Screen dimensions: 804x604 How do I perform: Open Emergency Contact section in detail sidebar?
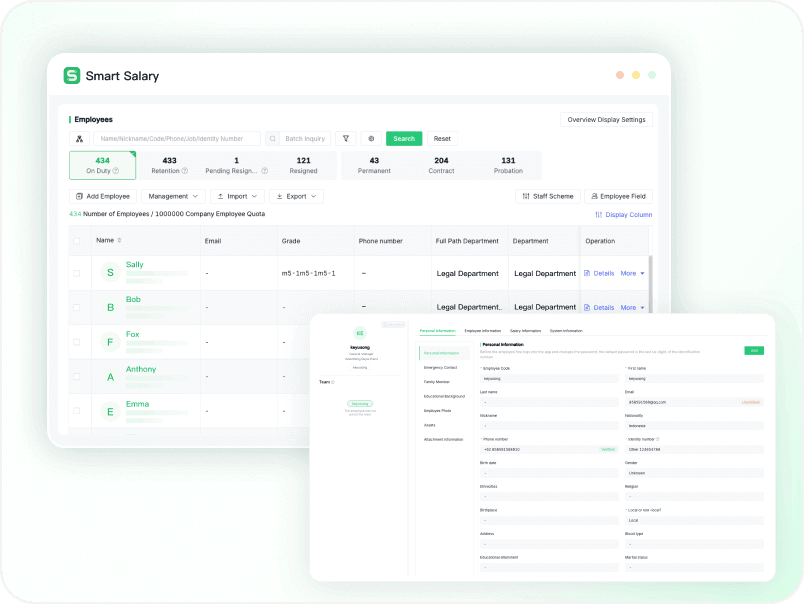440,368
